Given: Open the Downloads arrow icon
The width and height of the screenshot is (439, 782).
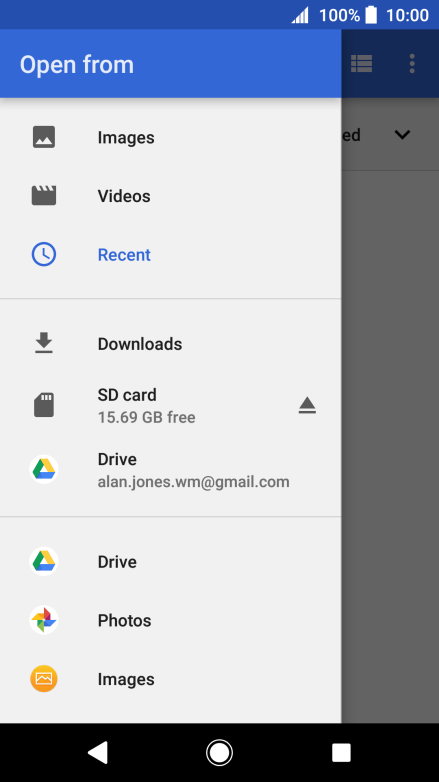Looking at the screenshot, I should (x=44, y=343).
